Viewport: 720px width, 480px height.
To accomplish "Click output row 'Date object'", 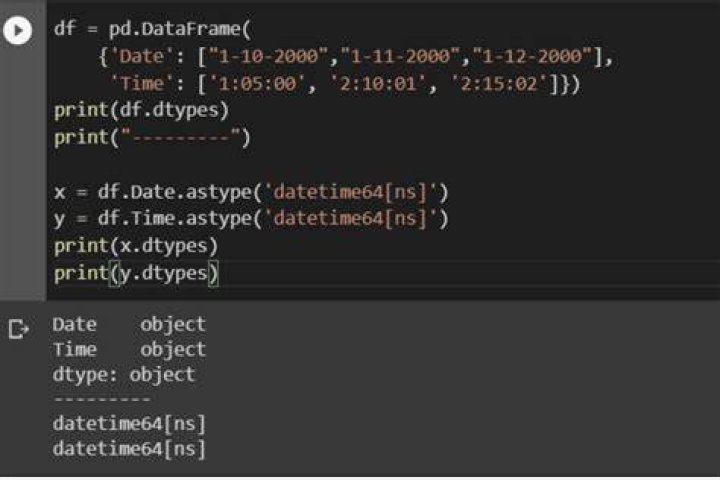I will 129,325.
